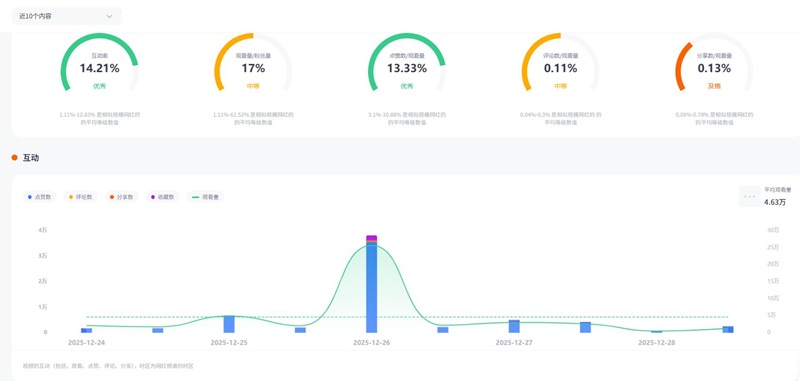The height and width of the screenshot is (381, 800).
Task: Toggle the 点赞数 legend series
Action: click(x=39, y=197)
